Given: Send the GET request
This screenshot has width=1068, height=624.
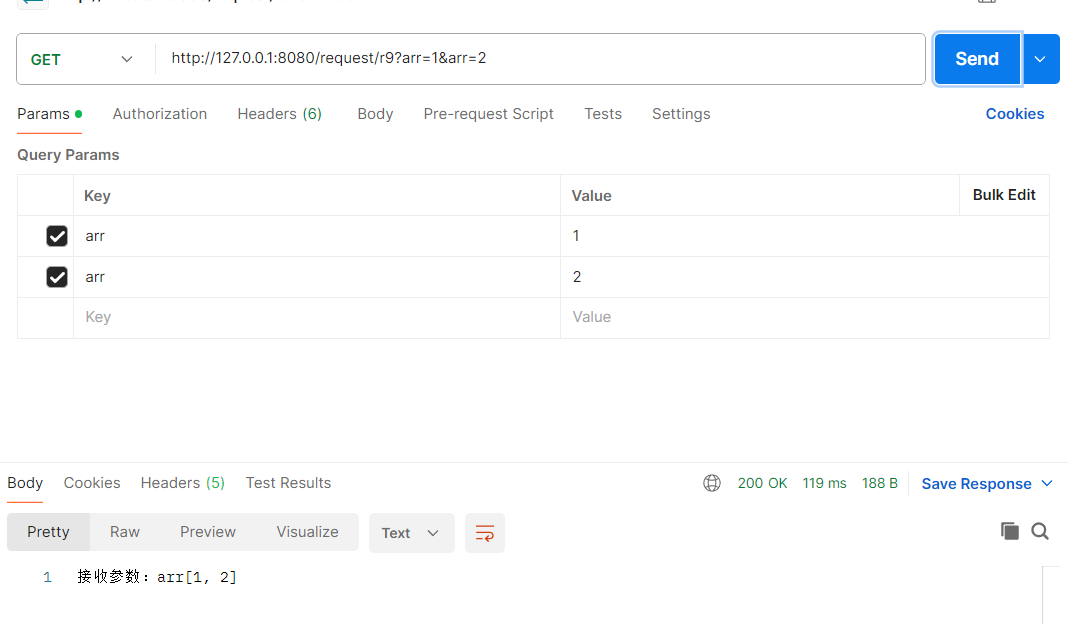Looking at the screenshot, I should point(977,59).
